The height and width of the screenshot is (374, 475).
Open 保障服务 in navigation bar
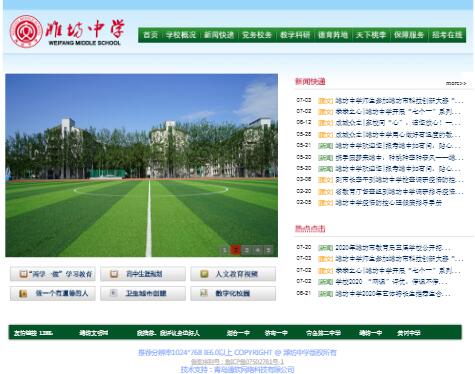coord(409,35)
